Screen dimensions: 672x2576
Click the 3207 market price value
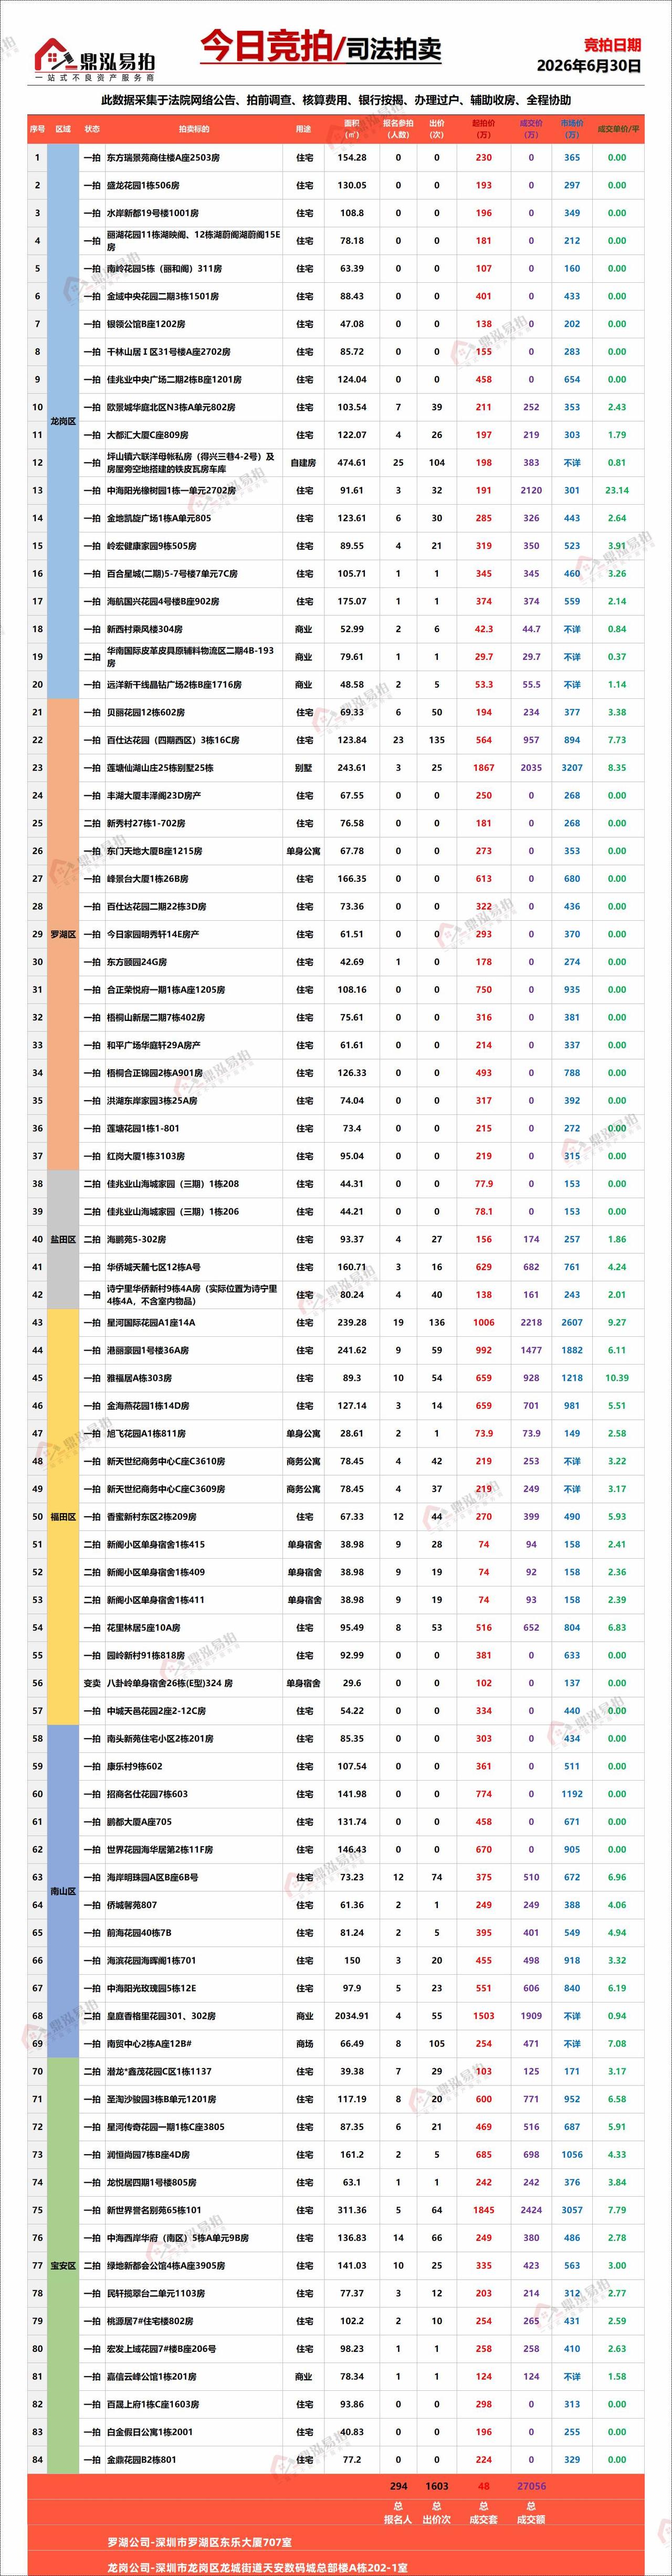click(x=571, y=768)
